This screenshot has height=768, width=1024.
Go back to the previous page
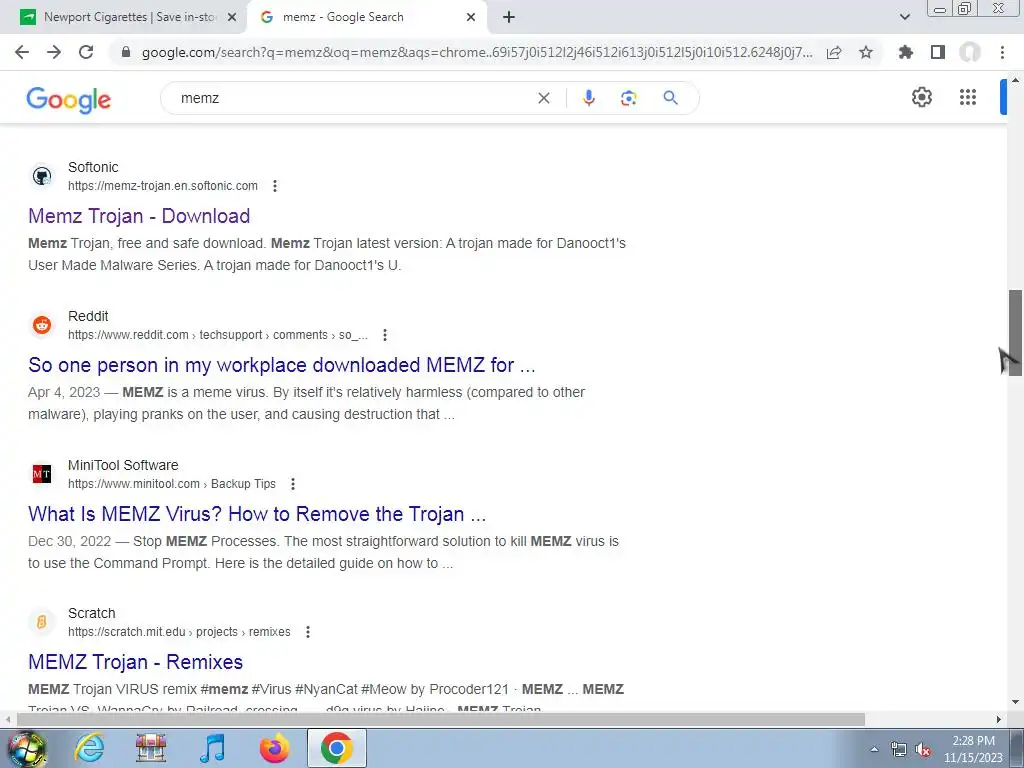click(22, 52)
